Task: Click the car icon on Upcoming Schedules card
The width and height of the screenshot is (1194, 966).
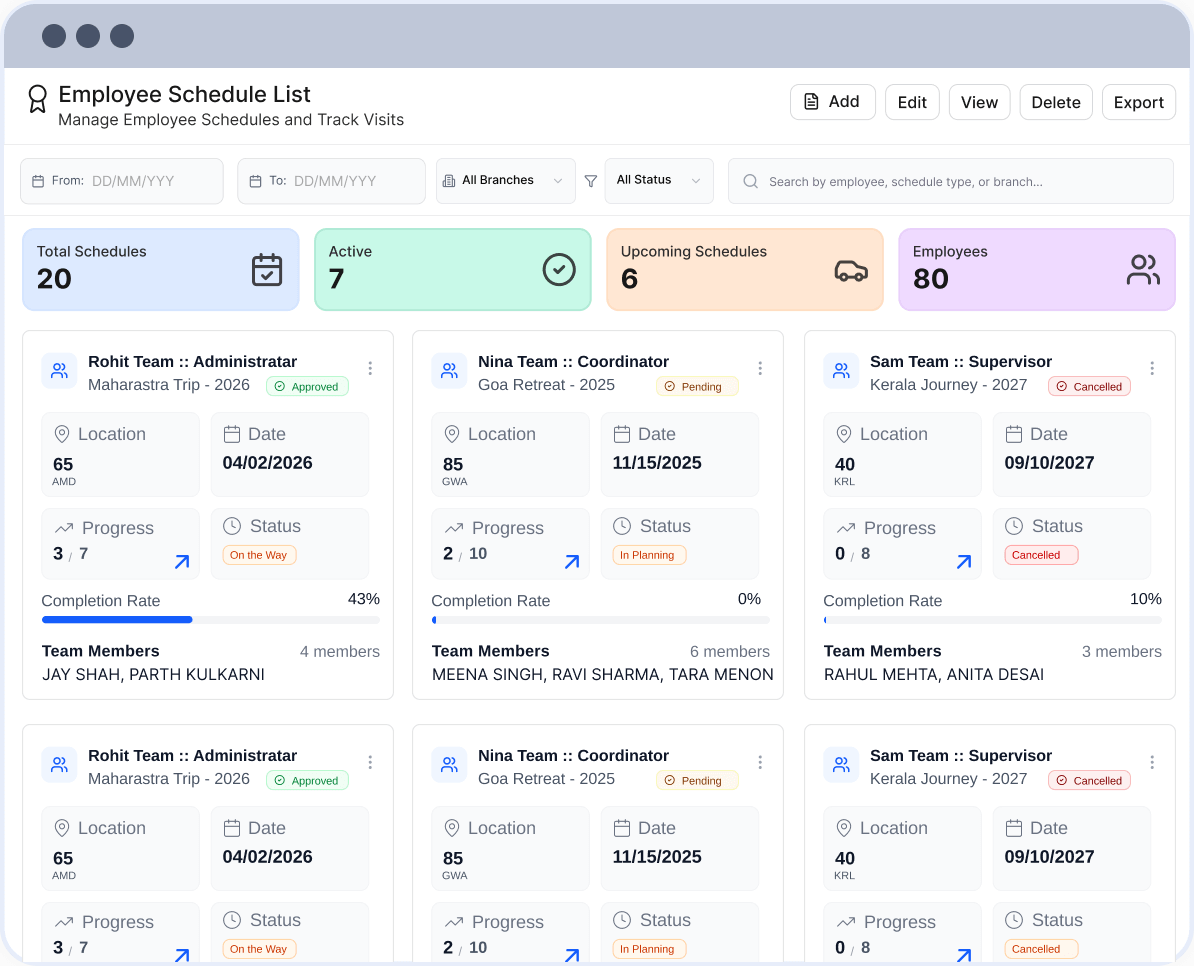Action: (851, 270)
